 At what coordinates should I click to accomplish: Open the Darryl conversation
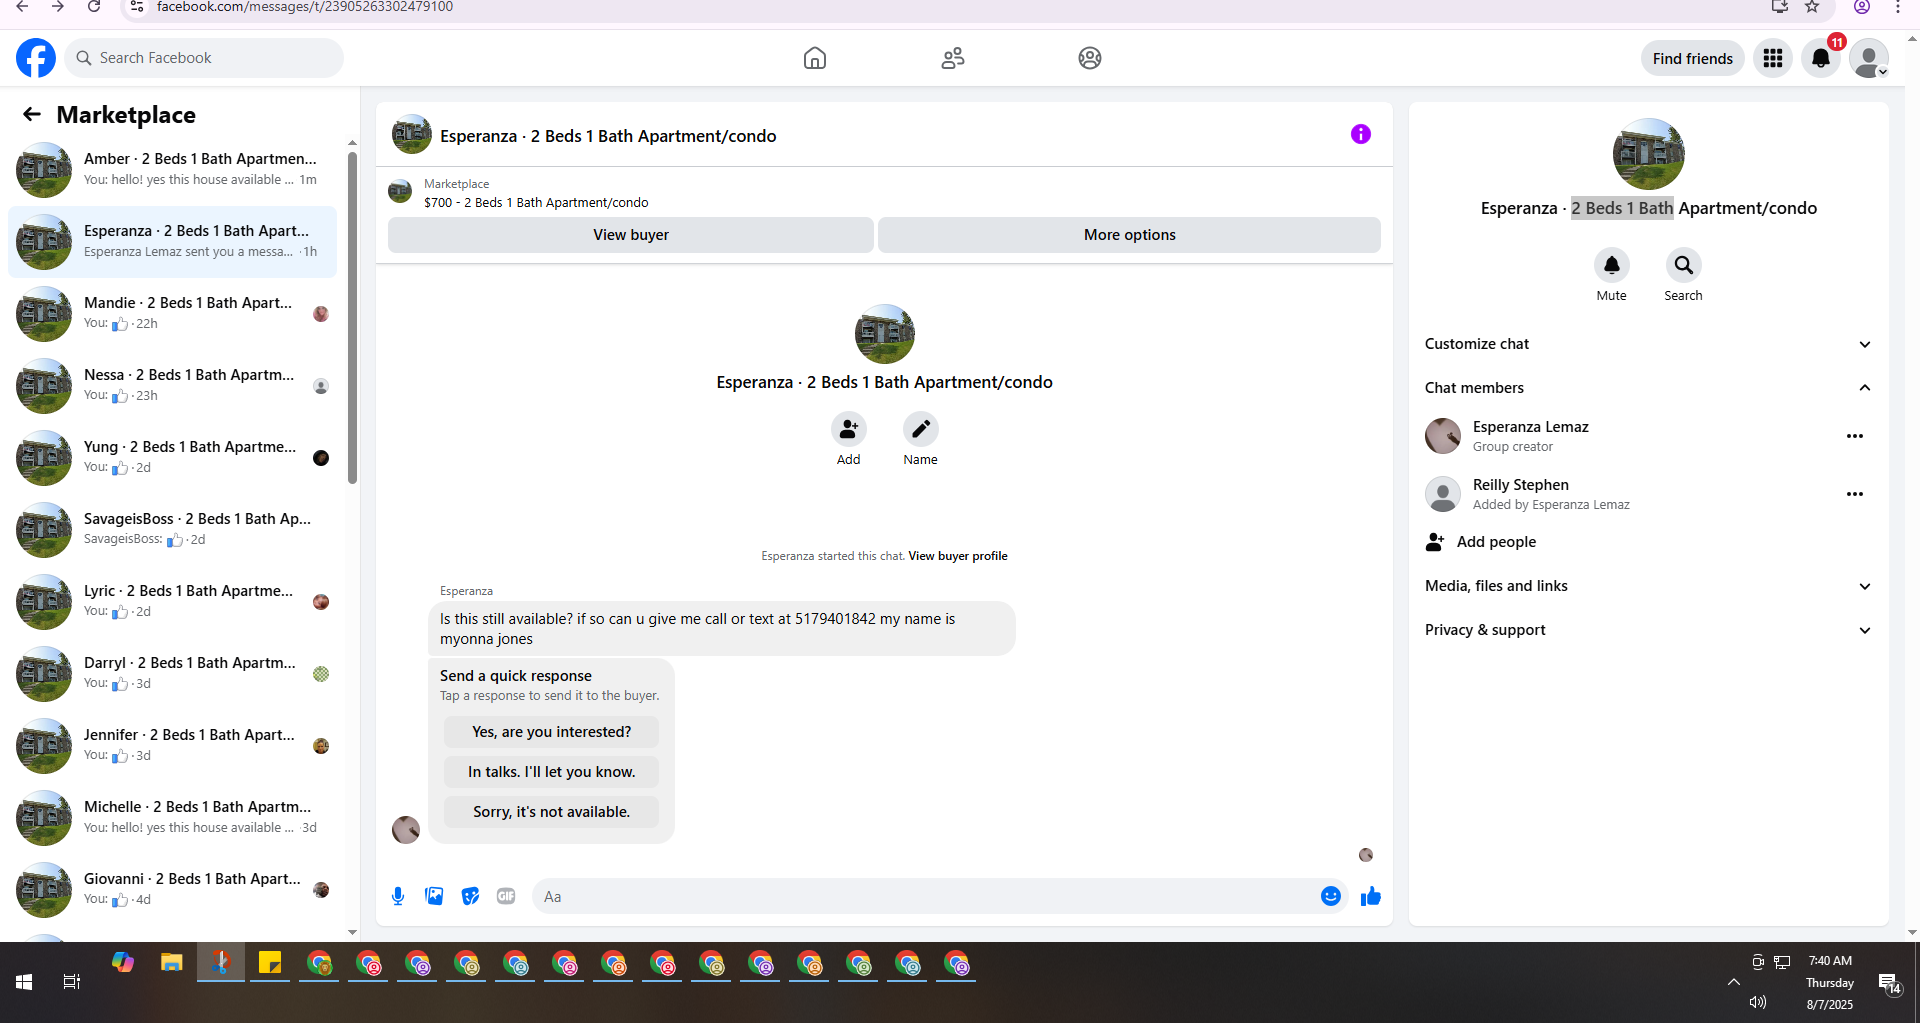click(173, 673)
